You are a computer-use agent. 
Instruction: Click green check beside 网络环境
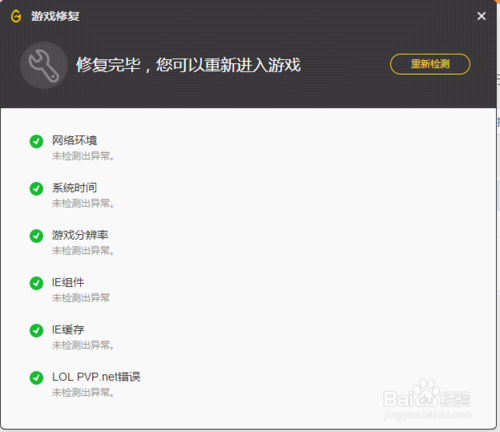pos(36,141)
